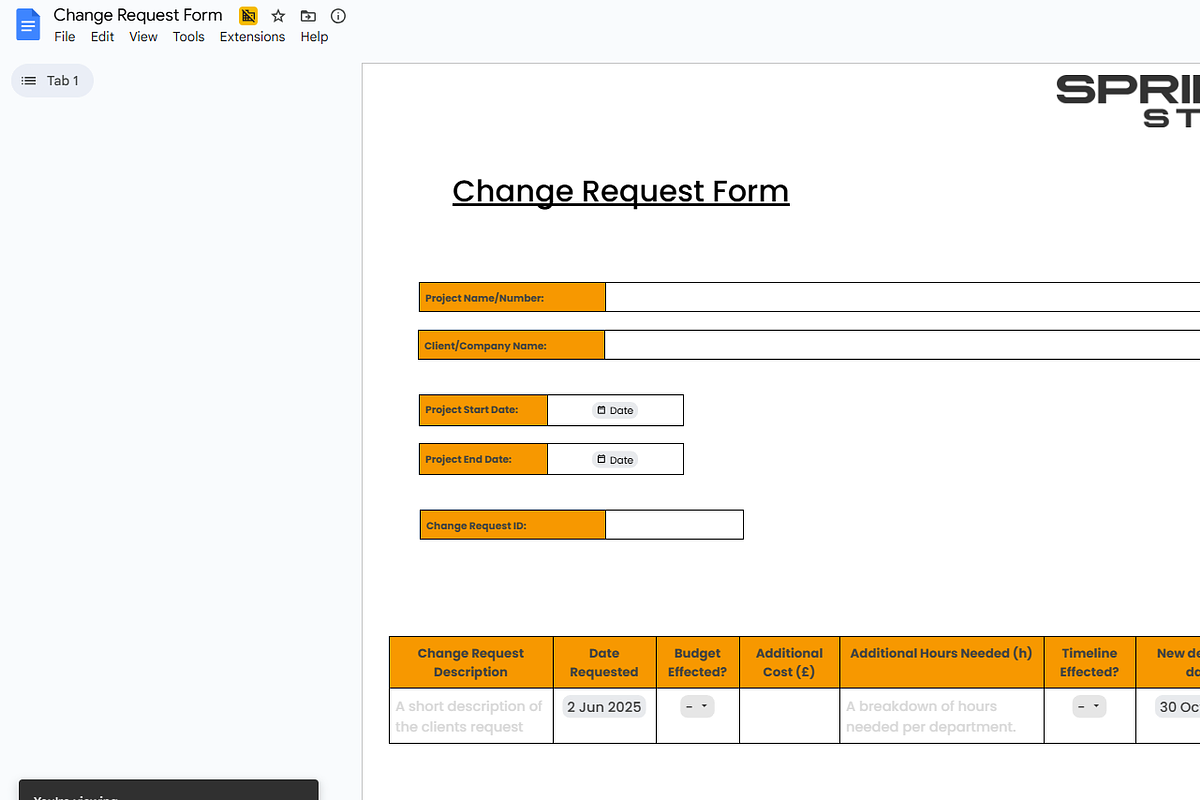Click the 'A breakdown of hours' placeholder cell
The height and width of the screenshot is (800, 1200).
[x=941, y=715]
